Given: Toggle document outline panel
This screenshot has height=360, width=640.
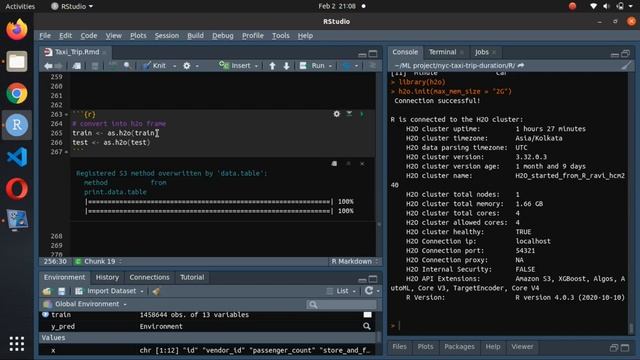Looking at the screenshot, I should [x=372, y=66].
